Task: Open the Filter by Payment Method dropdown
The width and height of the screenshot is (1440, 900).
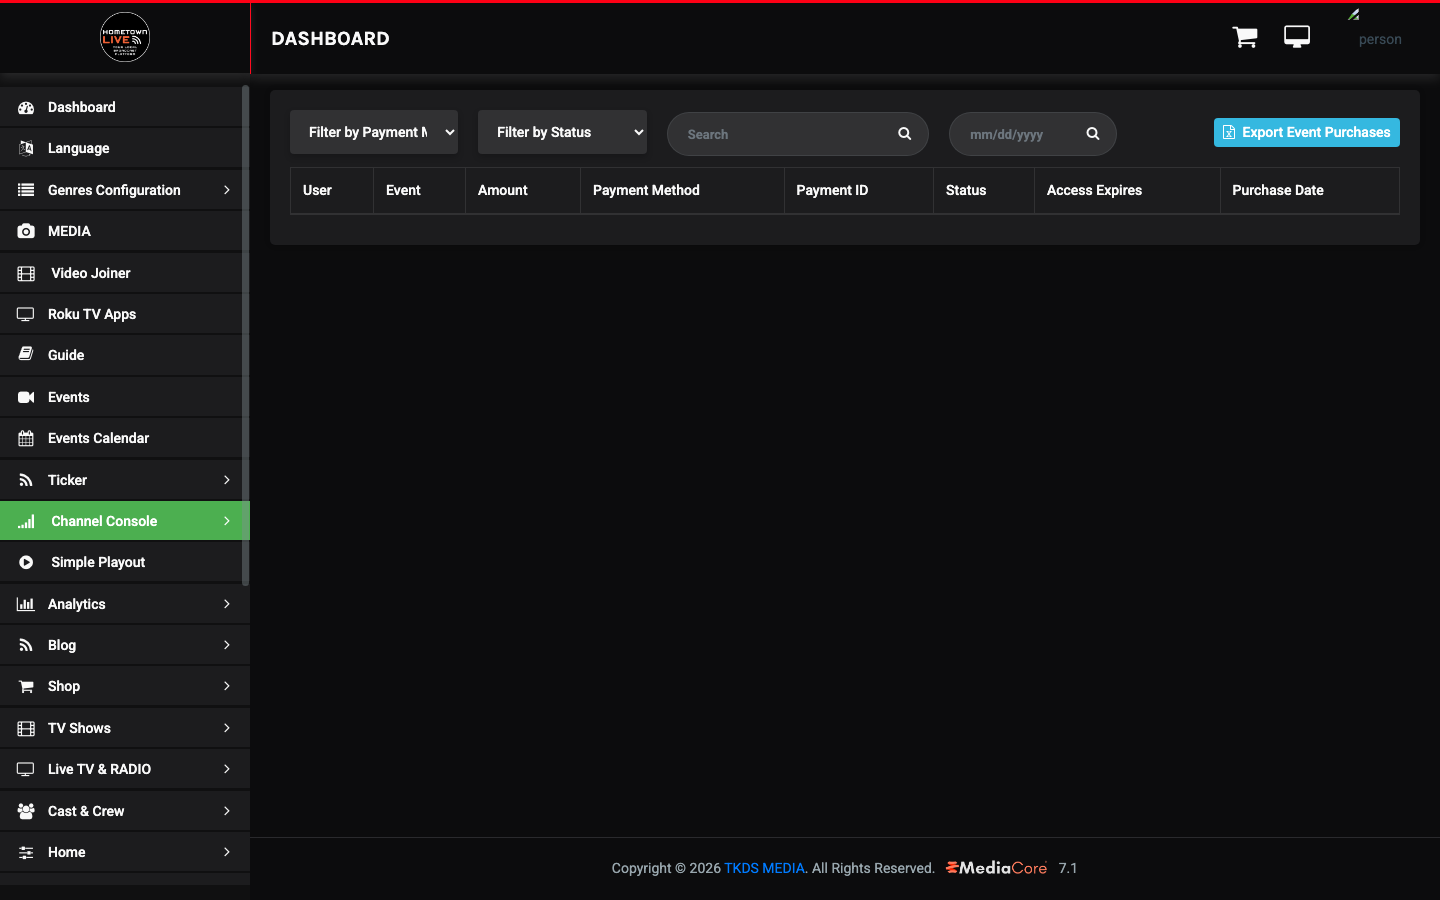Action: pos(374,132)
